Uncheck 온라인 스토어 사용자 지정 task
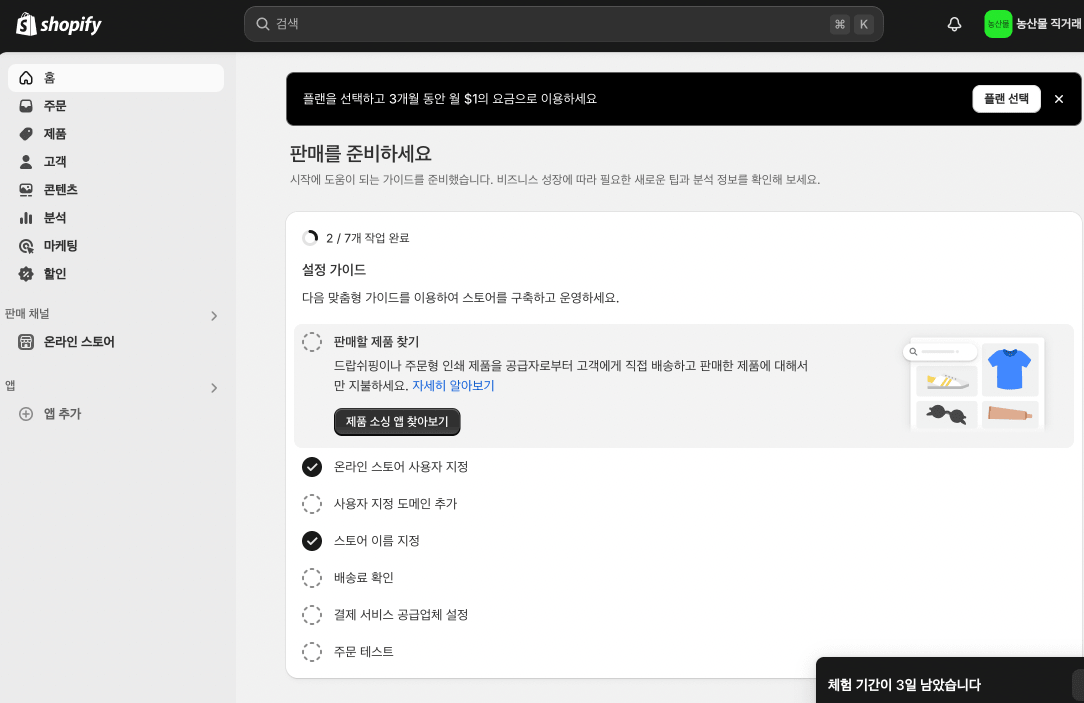Viewport: 1084px width, 703px height. (x=312, y=467)
